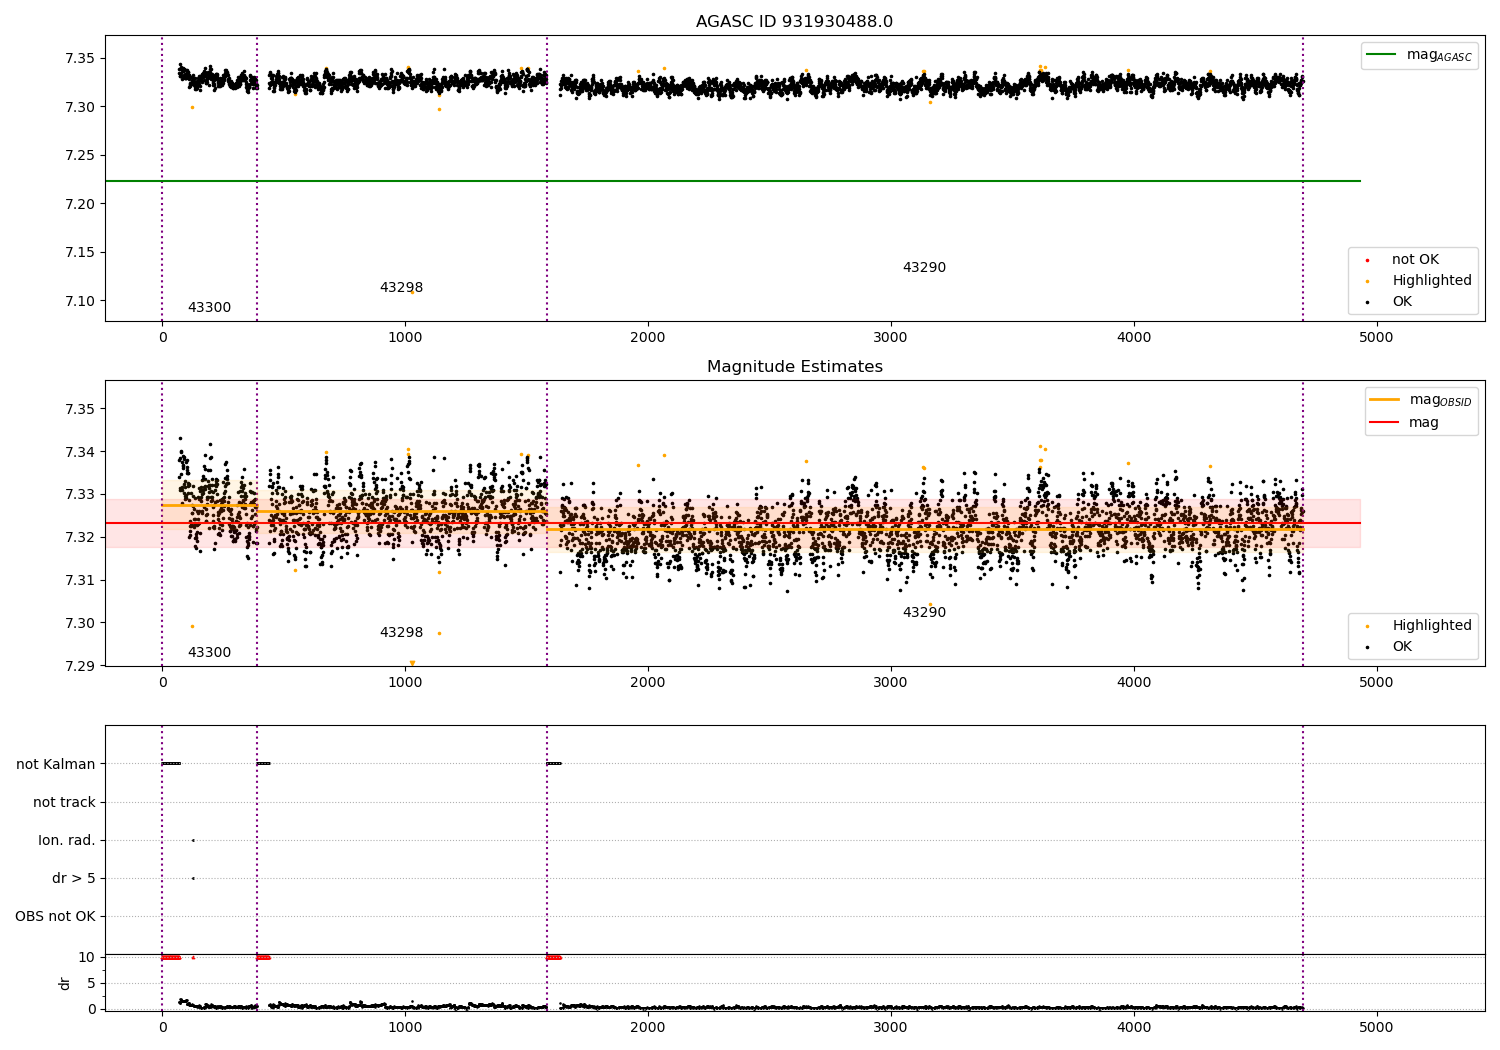Click the green mag AGASC line in top plot

[x=733, y=181]
